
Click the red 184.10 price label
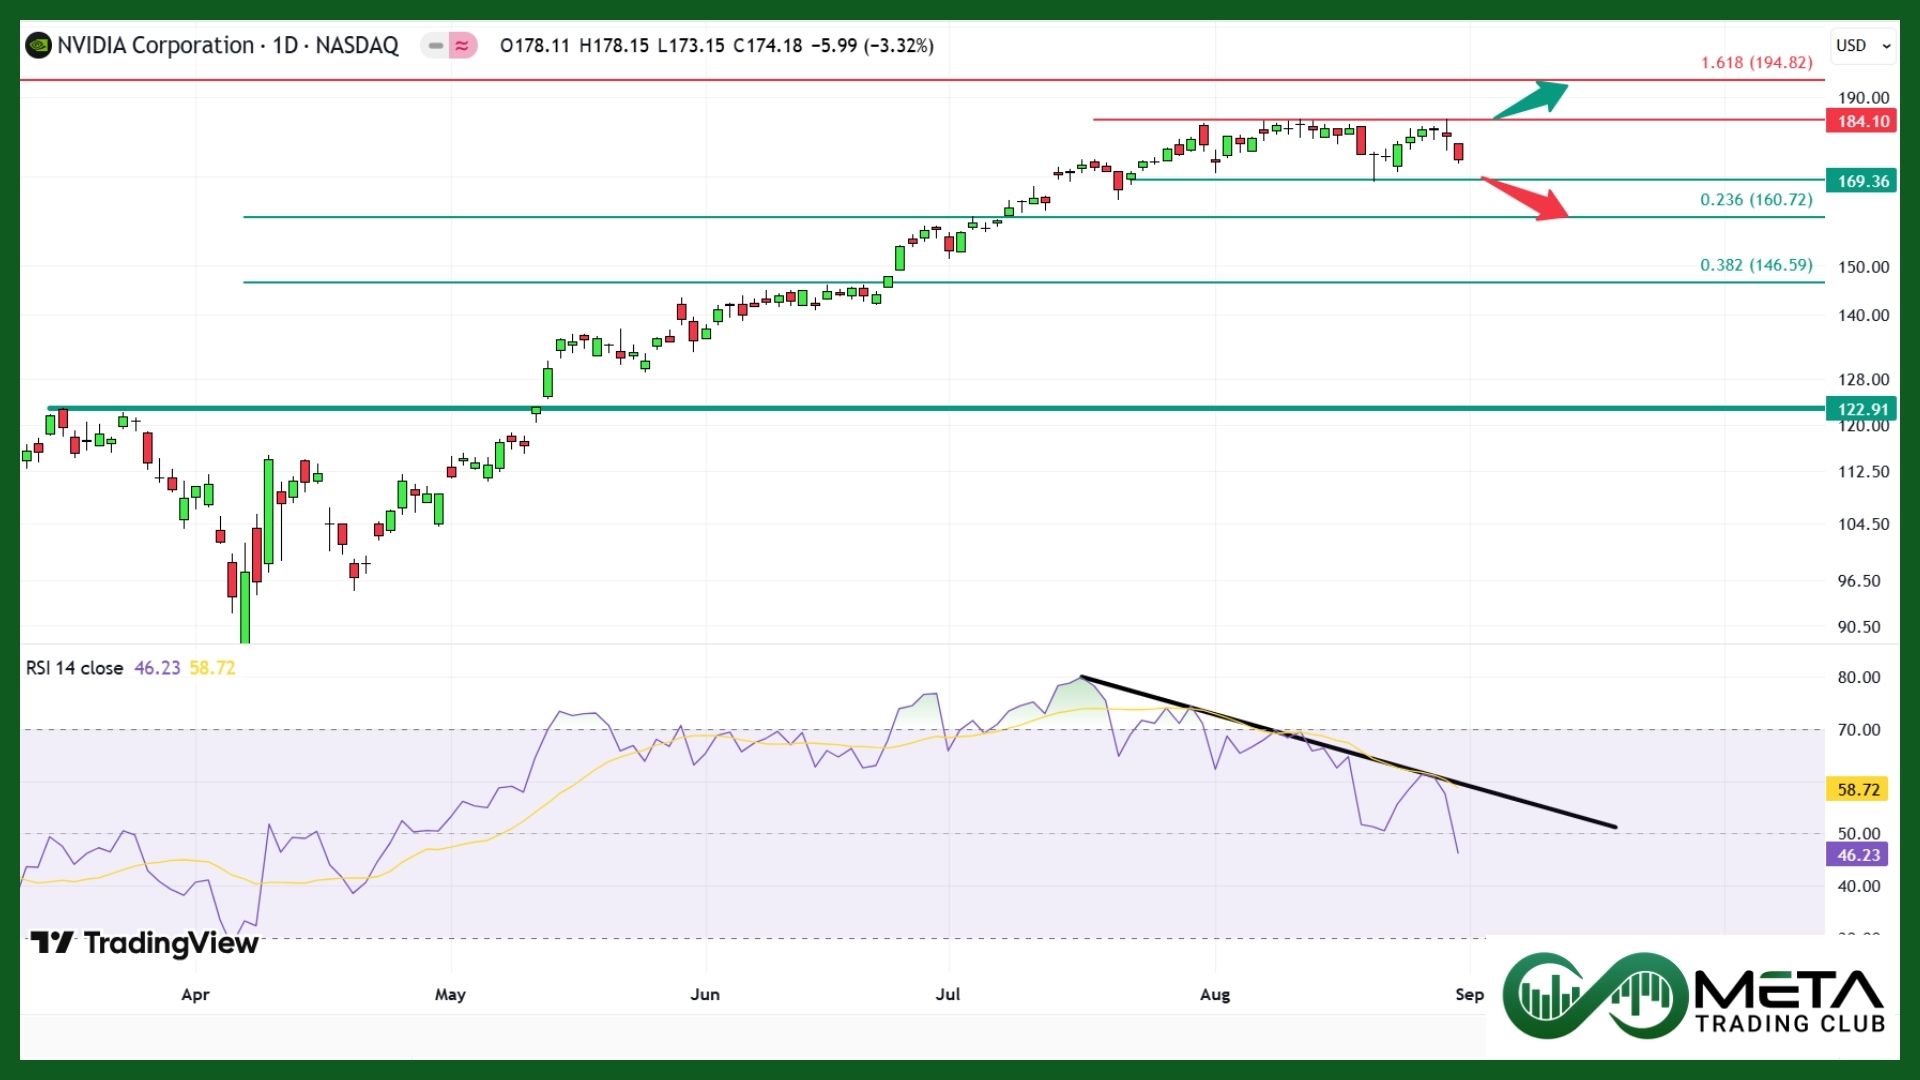click(x=1862, y=121)
